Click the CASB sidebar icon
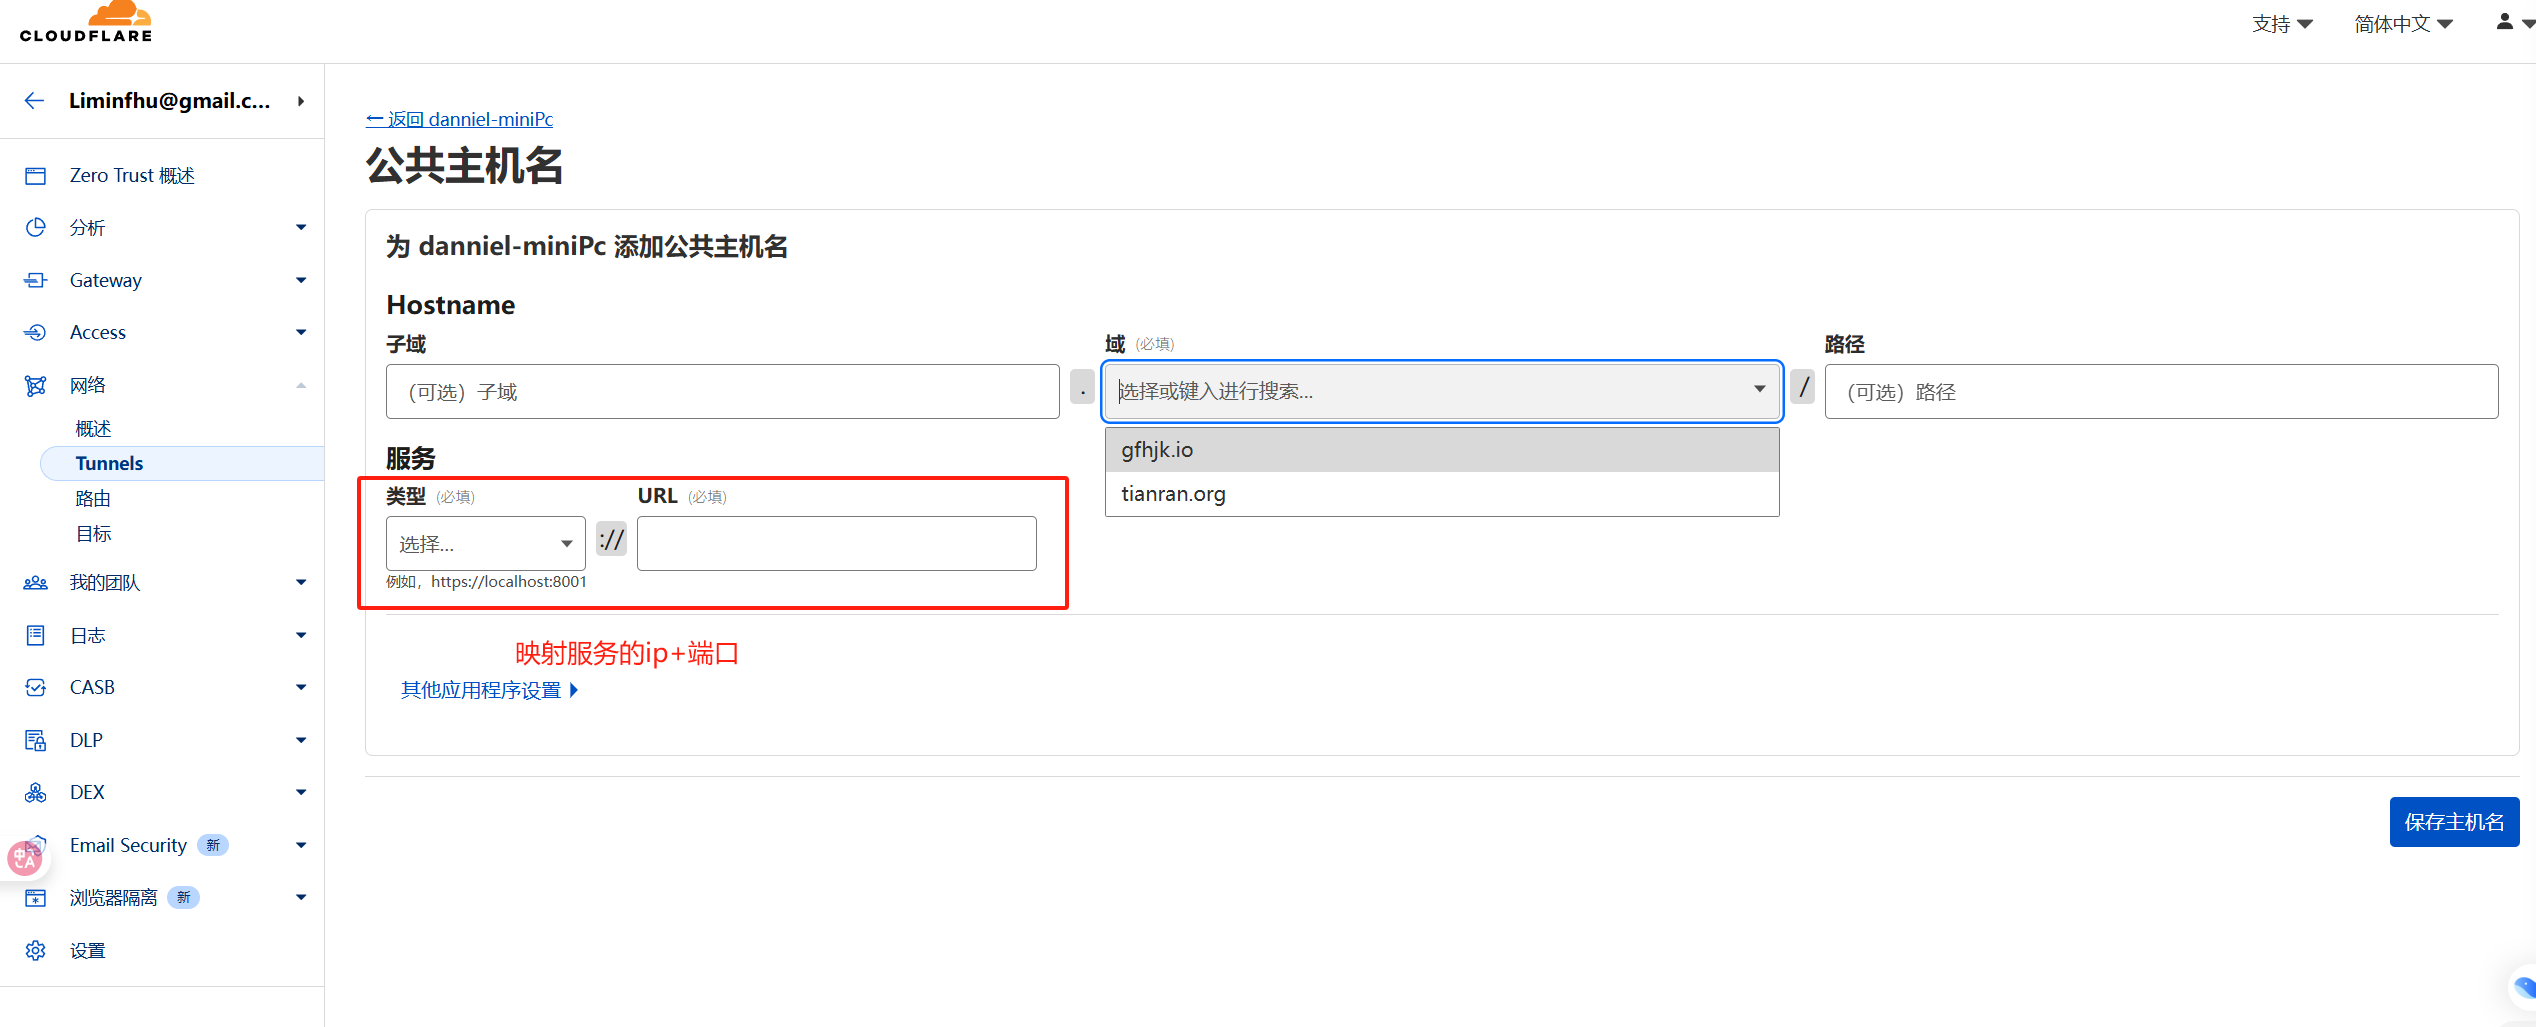This screenshot has width=2536, height=1027. pos(35,687)
